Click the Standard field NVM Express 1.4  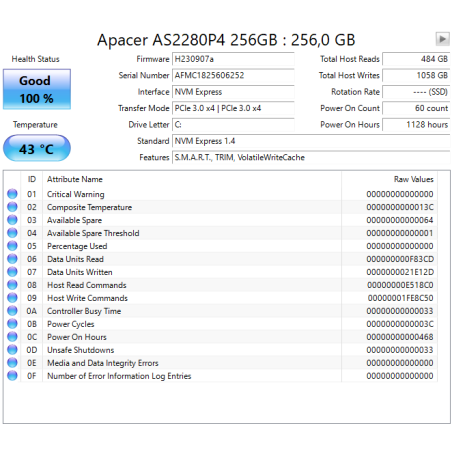[x=311, y=141]
